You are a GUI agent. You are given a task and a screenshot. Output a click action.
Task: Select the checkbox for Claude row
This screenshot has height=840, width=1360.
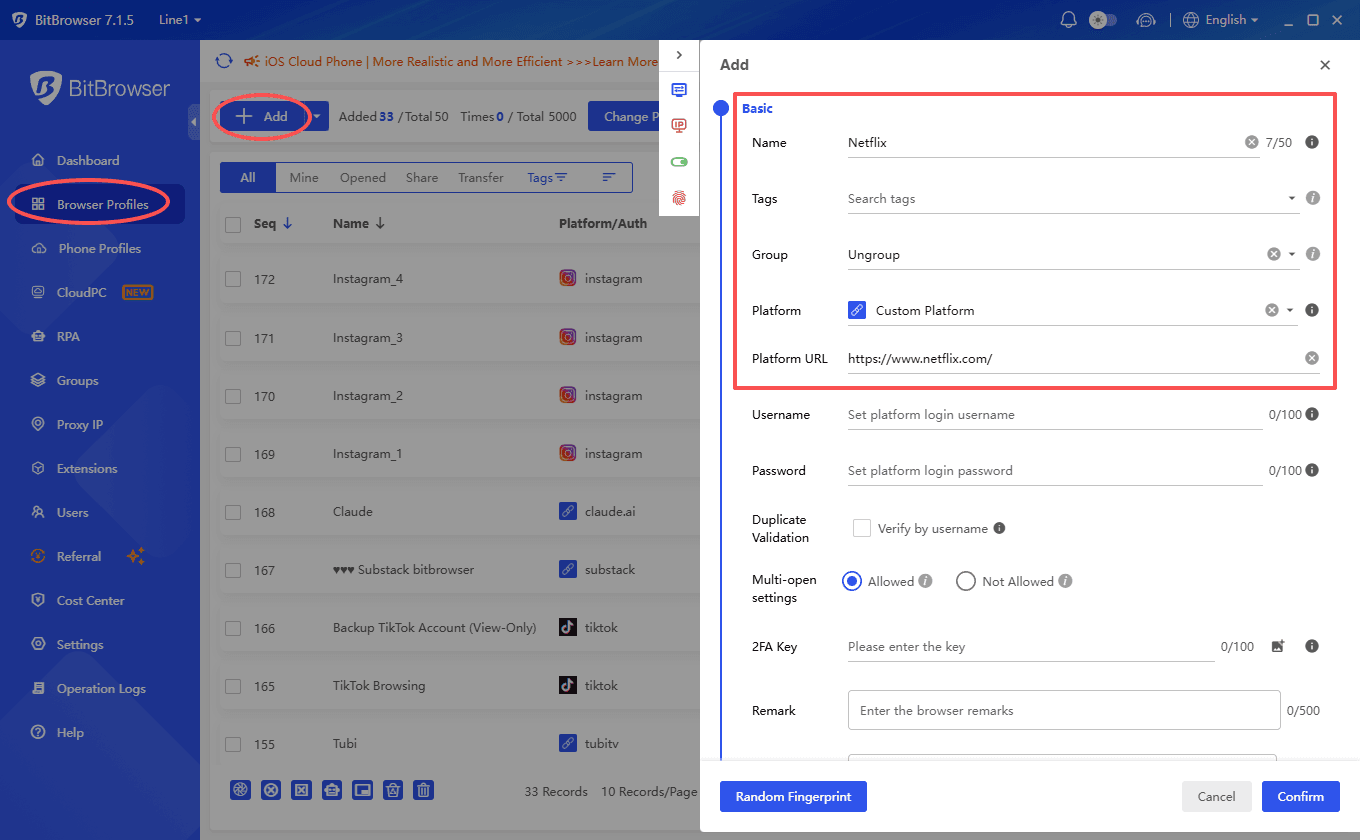(233, 512)
